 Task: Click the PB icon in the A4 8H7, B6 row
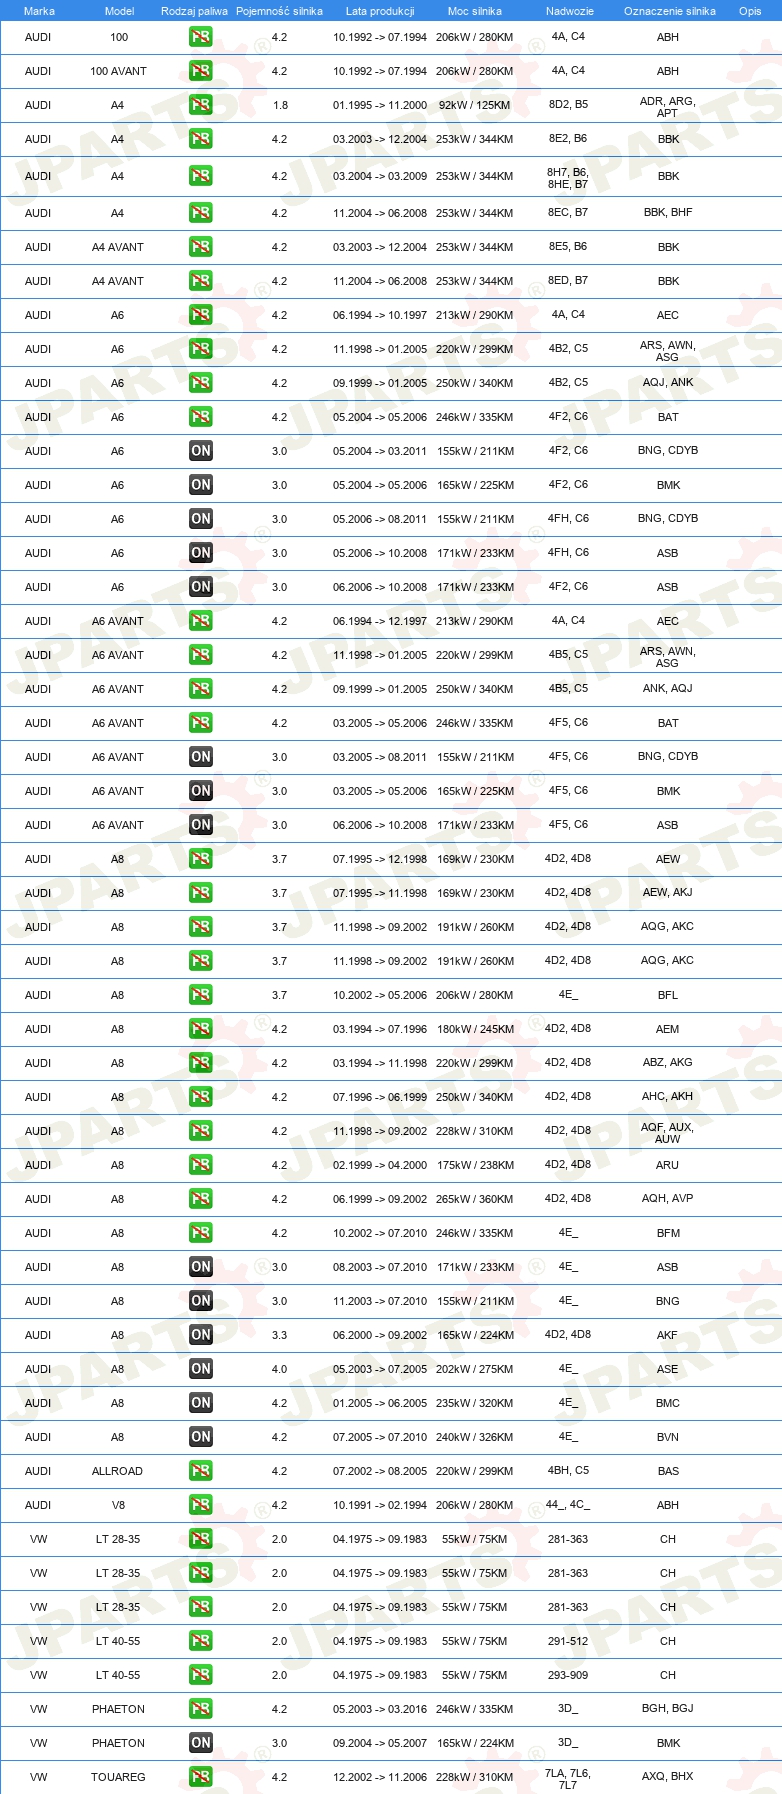tap(201, 176)
